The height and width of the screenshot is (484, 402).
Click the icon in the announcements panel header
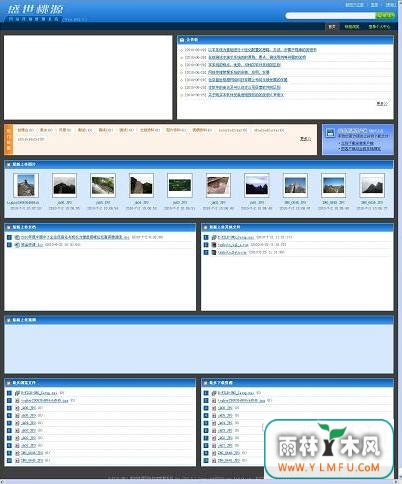(182, 40)
